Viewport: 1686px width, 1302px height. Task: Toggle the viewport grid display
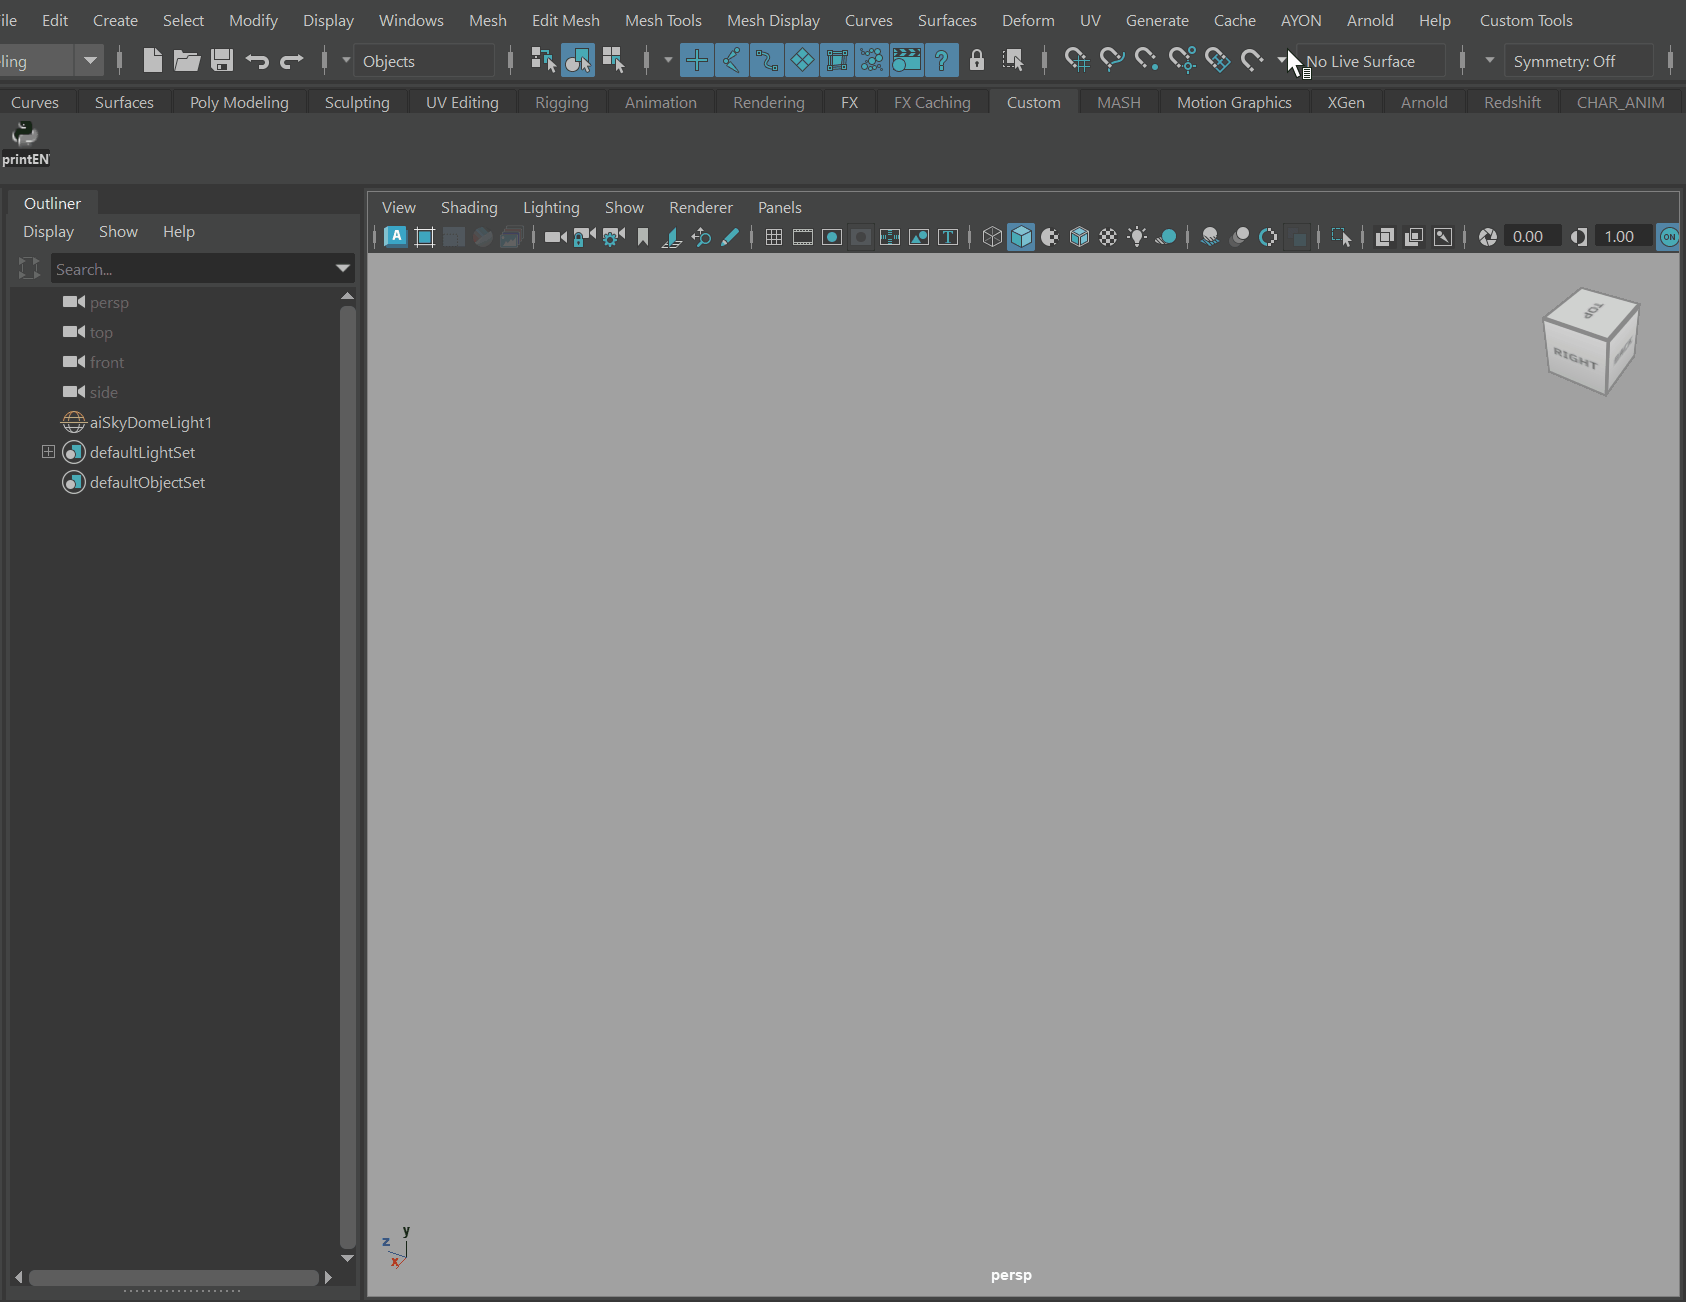tap(774, 237)
